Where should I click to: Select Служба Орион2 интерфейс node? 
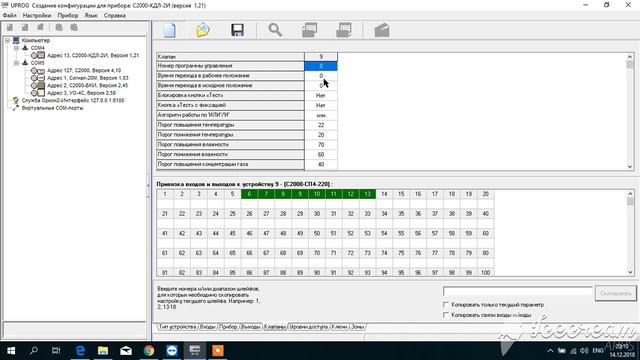73,100
